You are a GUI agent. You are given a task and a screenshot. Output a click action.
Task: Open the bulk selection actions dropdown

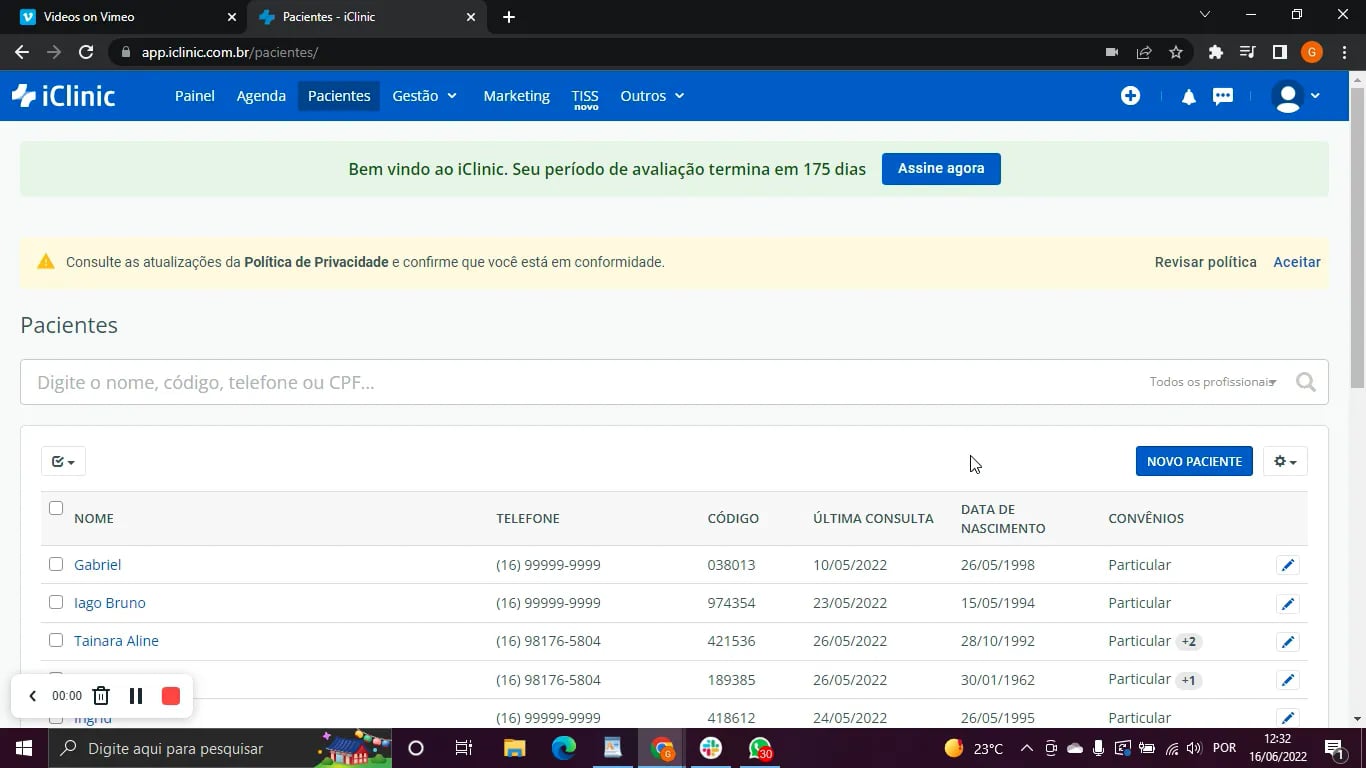[x=63, y=461]
